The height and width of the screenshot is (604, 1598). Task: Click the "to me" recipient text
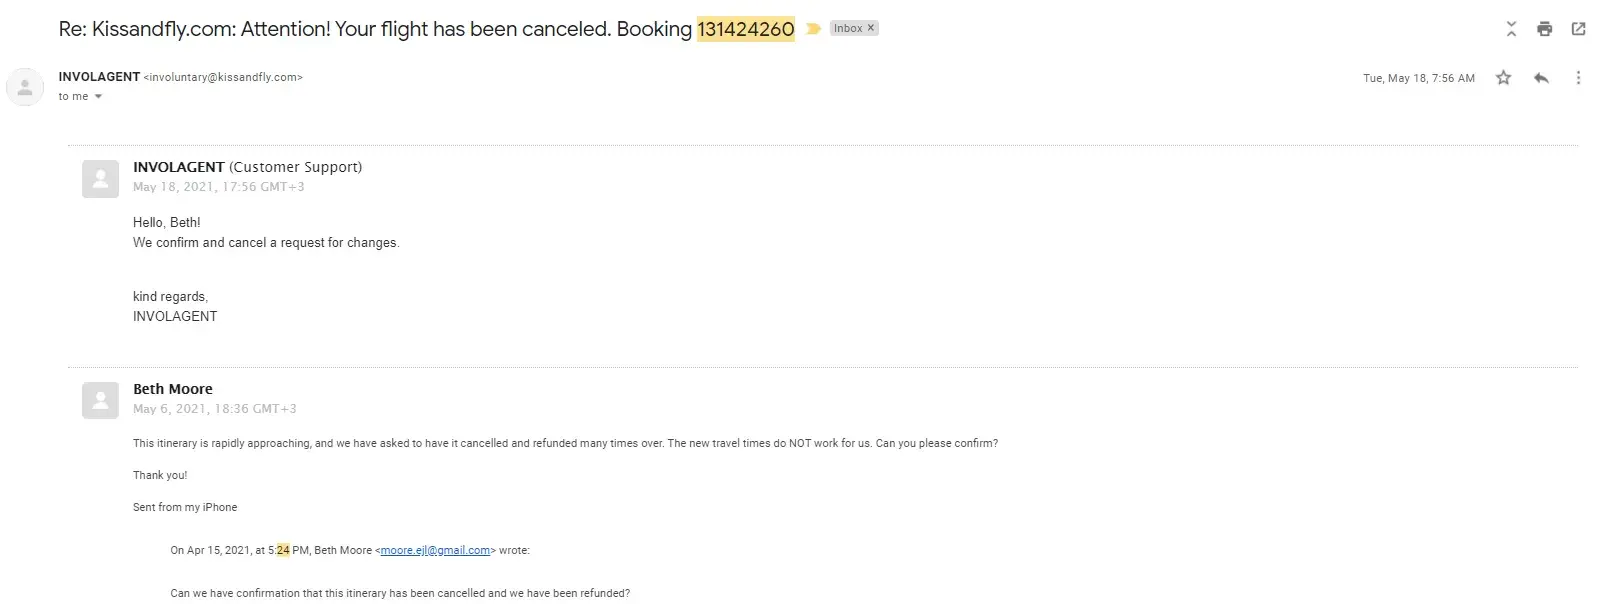[x=73, y=97]
